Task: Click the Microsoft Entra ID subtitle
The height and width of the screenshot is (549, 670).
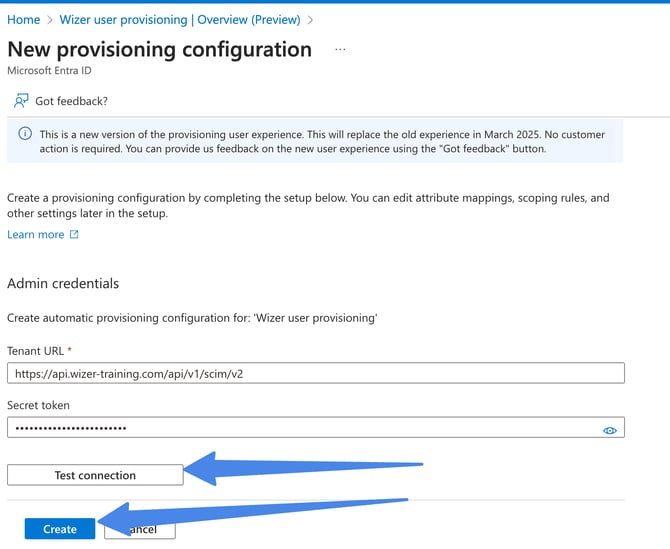Action: [47, 71]
